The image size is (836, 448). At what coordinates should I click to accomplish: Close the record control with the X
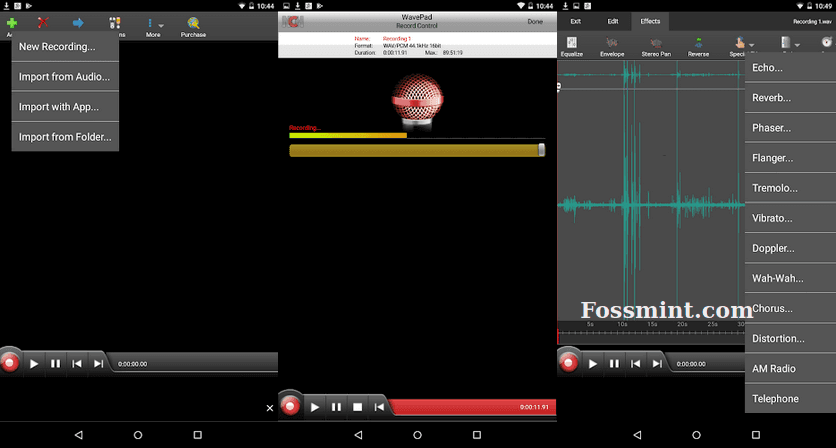click(269, 408)
